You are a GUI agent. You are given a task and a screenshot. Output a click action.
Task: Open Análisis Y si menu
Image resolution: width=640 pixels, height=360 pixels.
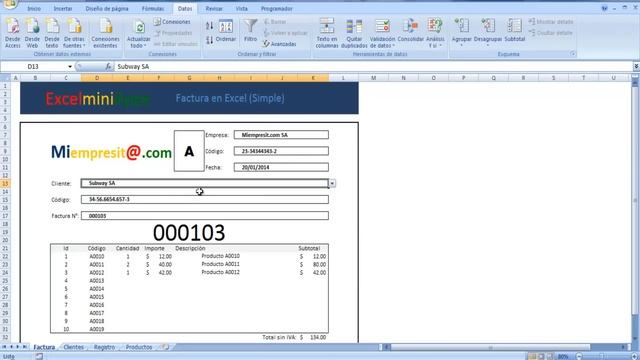[x=435, y=33]
